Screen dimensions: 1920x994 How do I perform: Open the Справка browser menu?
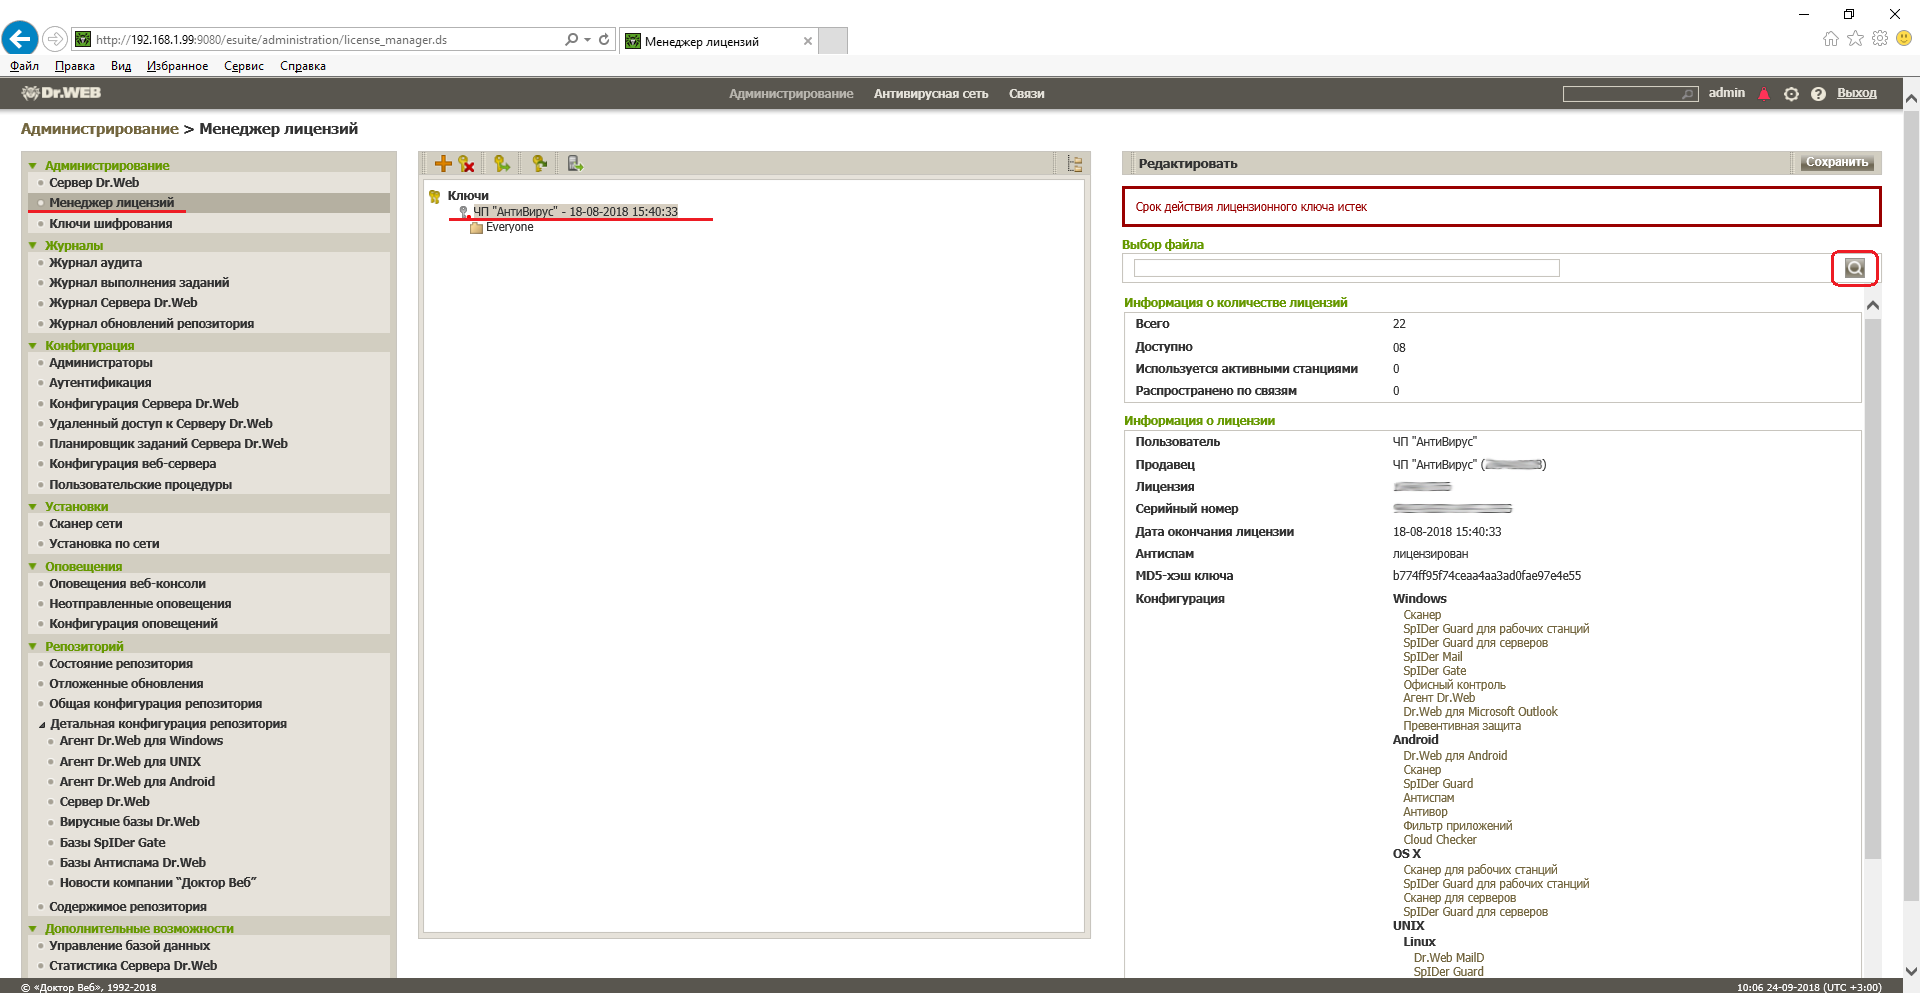303,66
